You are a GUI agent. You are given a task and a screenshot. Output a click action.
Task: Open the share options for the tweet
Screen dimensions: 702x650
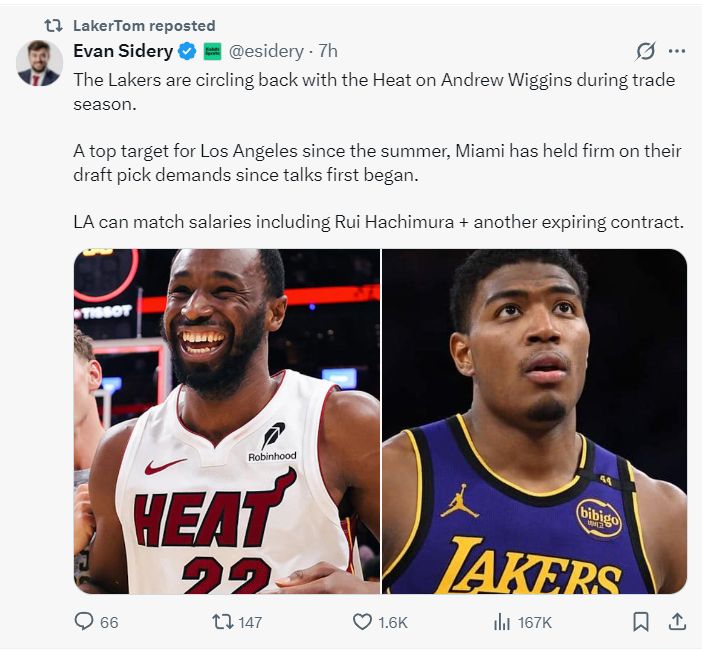pos(677,622)
